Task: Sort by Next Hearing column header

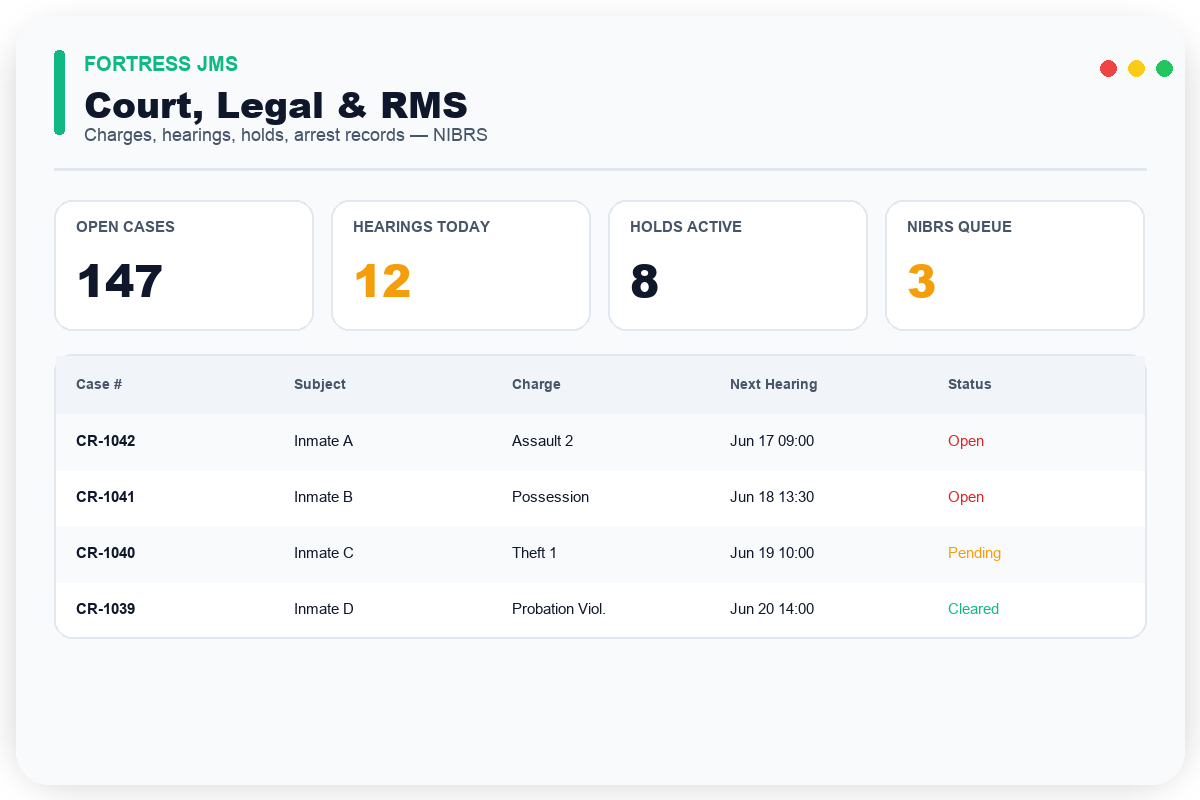Action: point(773,384)
